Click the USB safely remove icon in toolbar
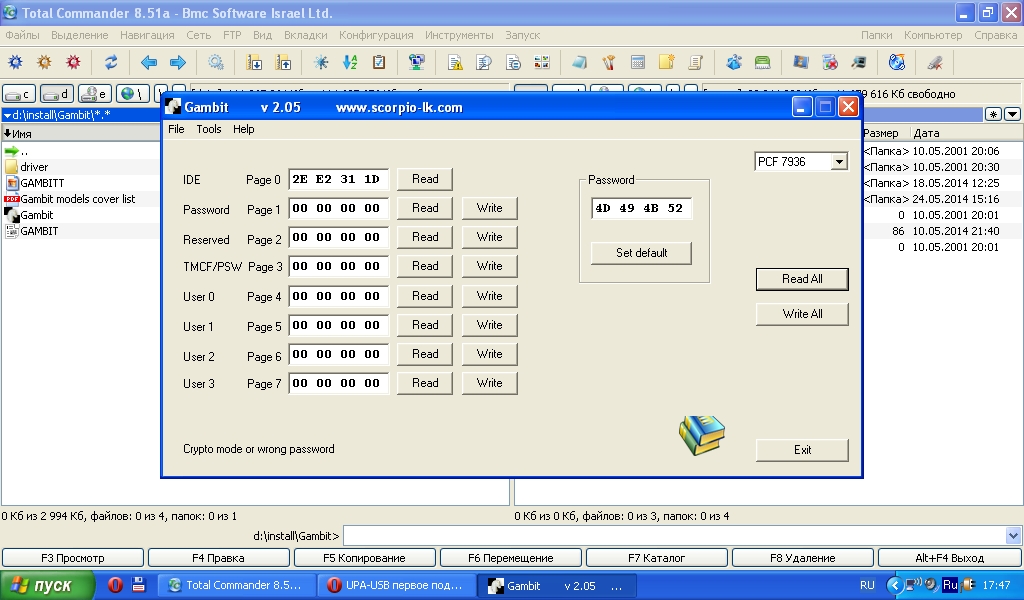The height and width of the screenshot is (600, 1024). pyautogui.click(x=935, y=63)
